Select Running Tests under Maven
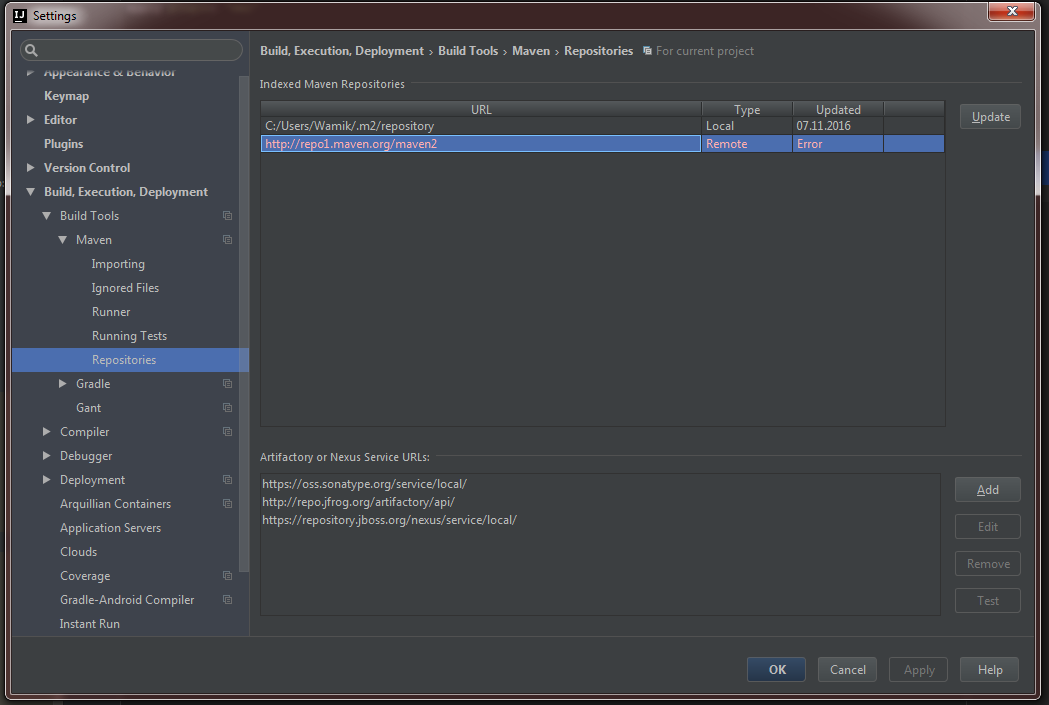1049x705 pixels. (129, 336)
